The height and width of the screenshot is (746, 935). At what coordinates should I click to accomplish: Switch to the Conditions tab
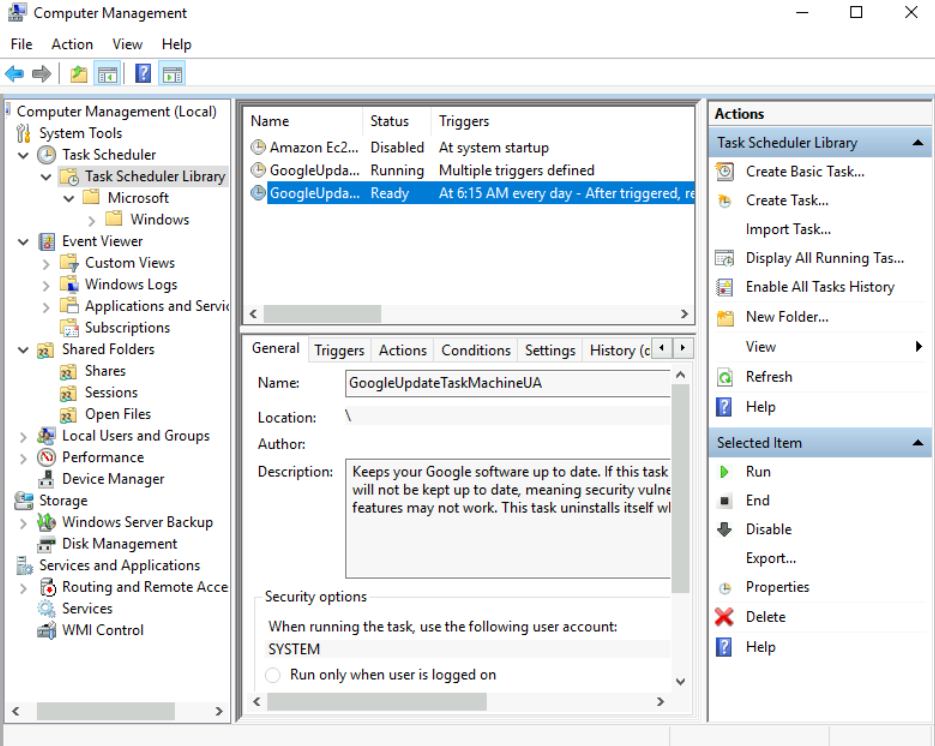point(475,350)
